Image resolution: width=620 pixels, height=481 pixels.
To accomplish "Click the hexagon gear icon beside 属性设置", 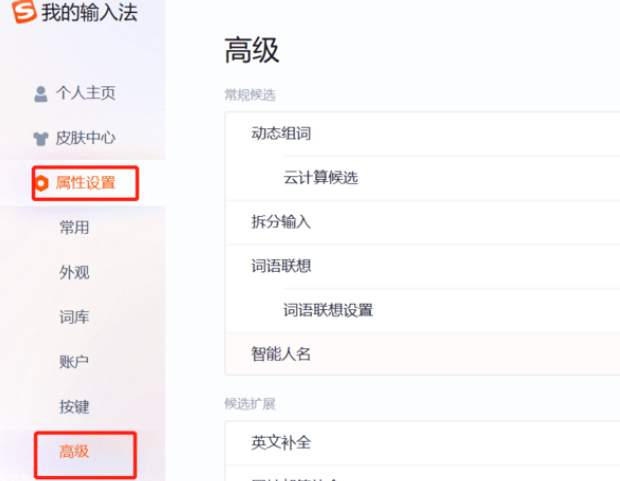I will [x=41, y=183].
